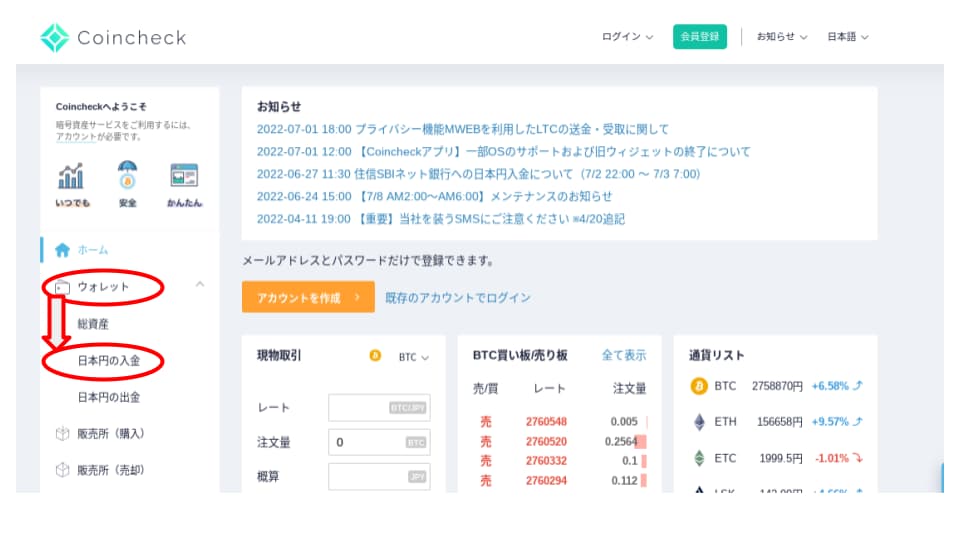The image size is (960, 540).
Task: Open the ログイン dropdown
Action: [628, 37]
